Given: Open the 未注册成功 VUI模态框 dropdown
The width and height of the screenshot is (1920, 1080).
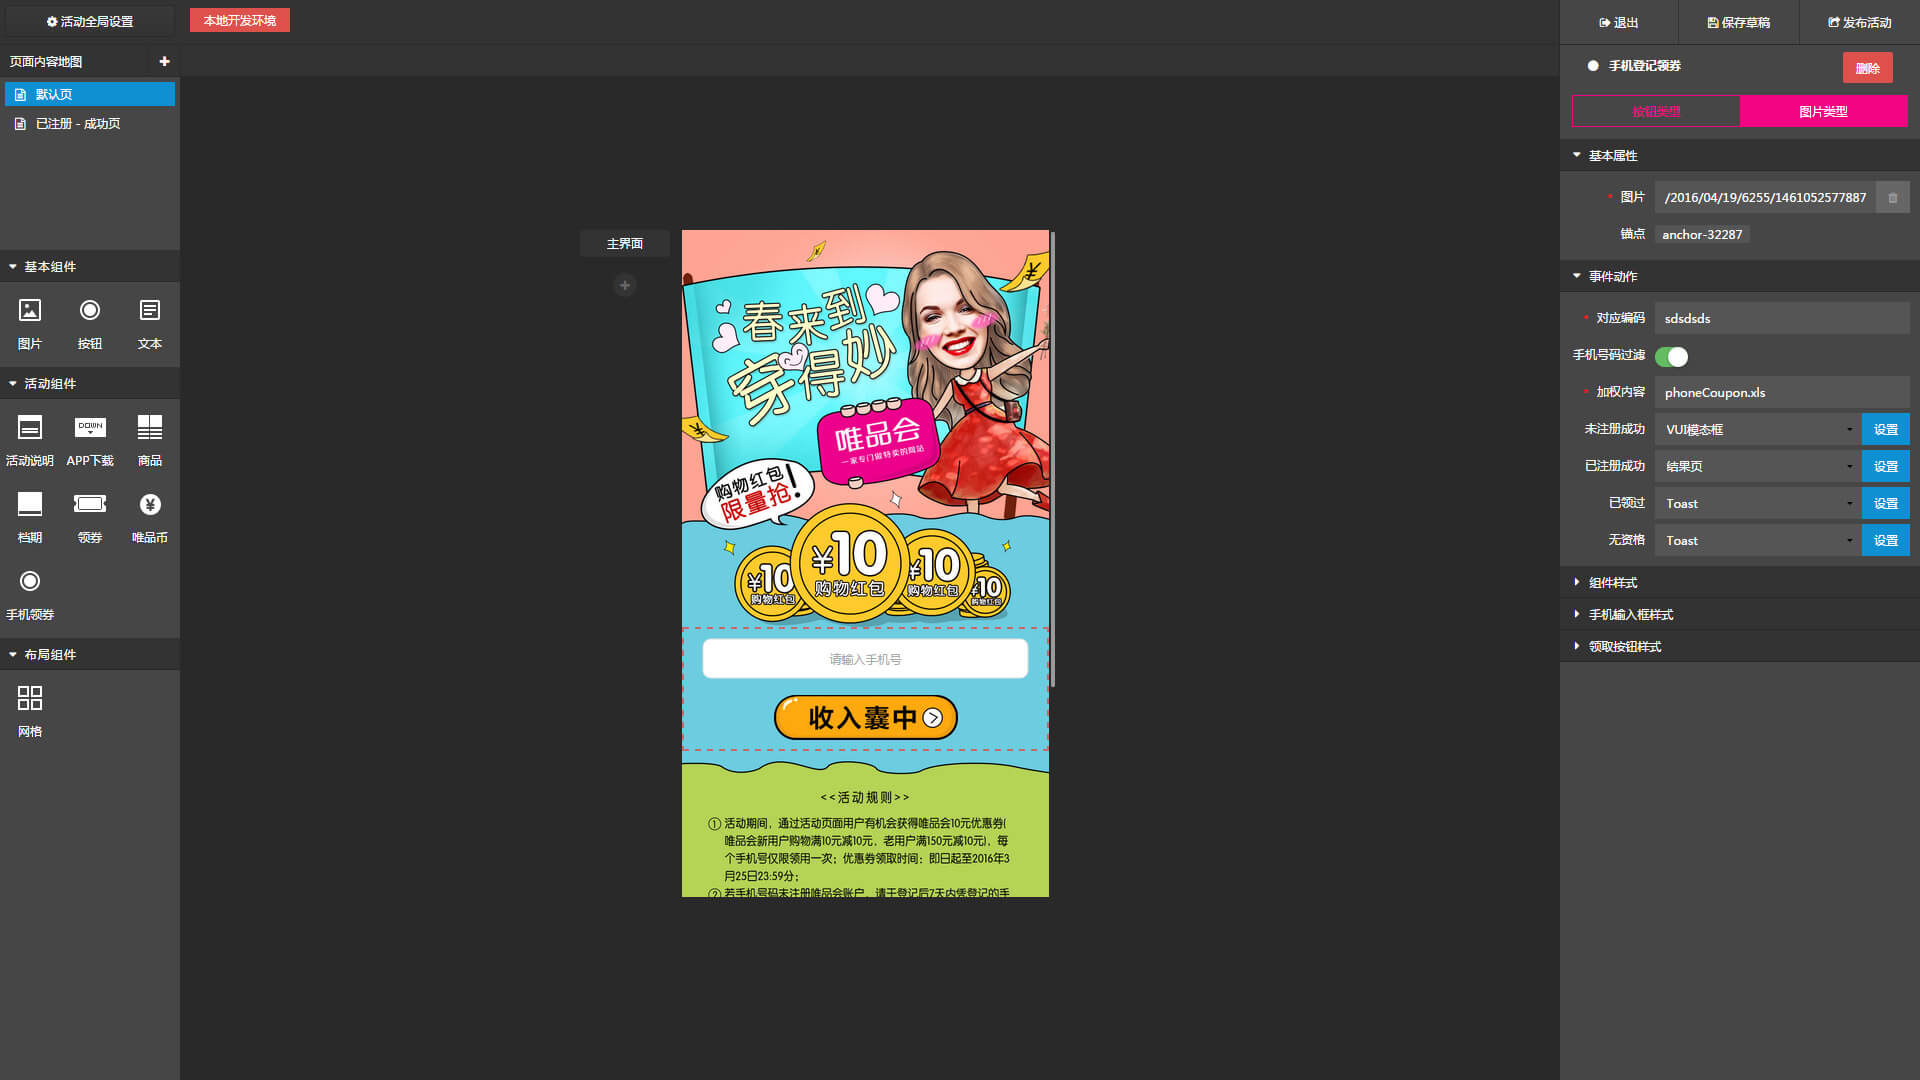Looking at the screenshot, I should [x=1758, y=429].
